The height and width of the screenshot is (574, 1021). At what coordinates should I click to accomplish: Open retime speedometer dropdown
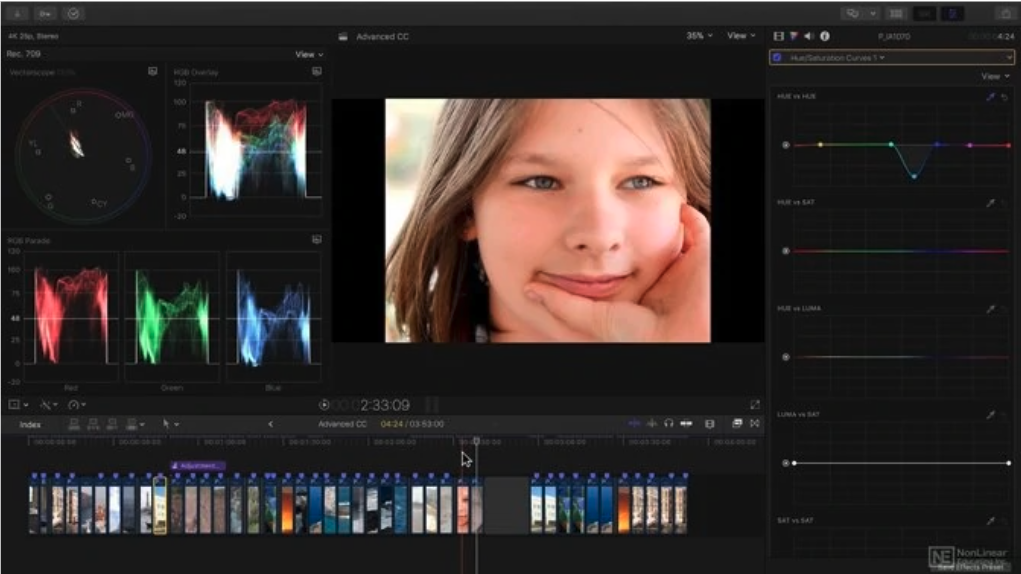[77, 405]
